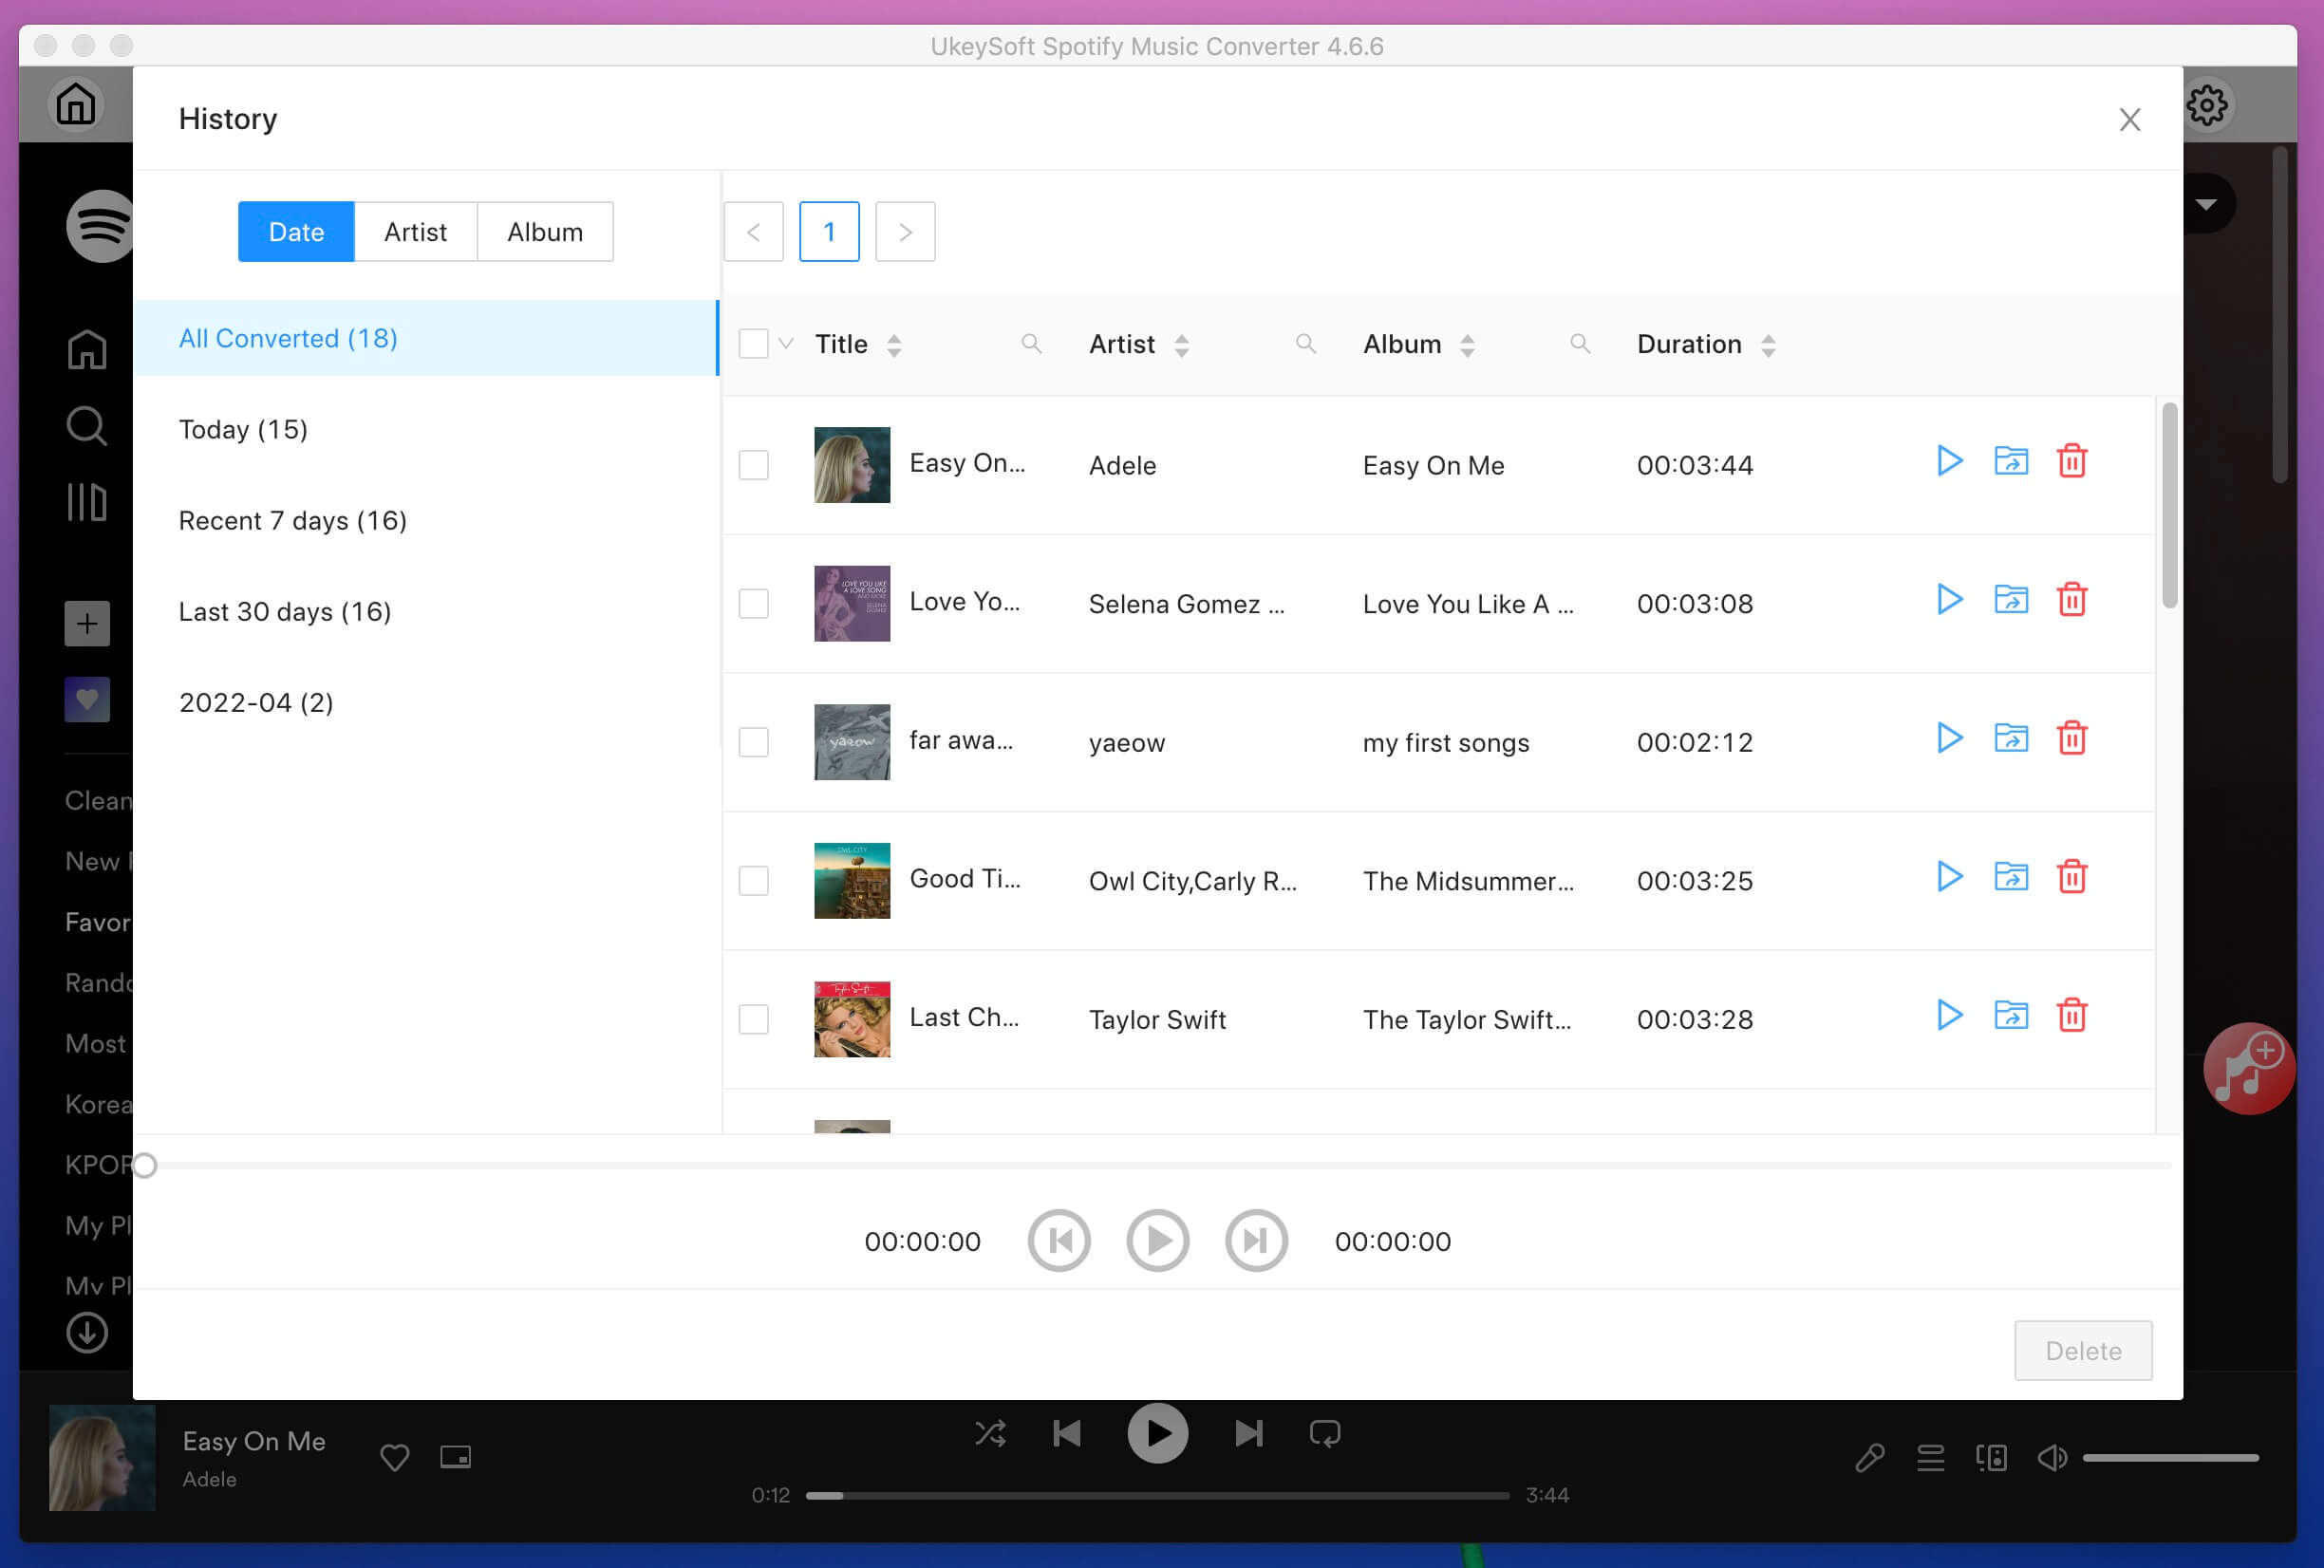
Task: Select All Converted (18) filter
Action: coord(426,338)
